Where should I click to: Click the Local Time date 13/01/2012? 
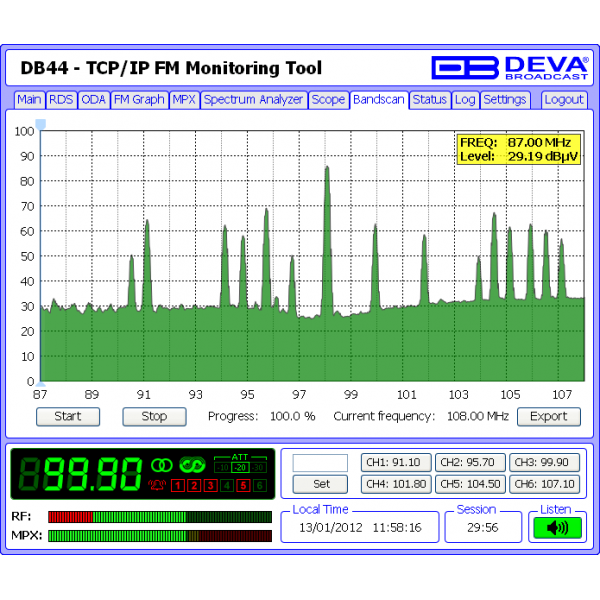coord(331,528)
